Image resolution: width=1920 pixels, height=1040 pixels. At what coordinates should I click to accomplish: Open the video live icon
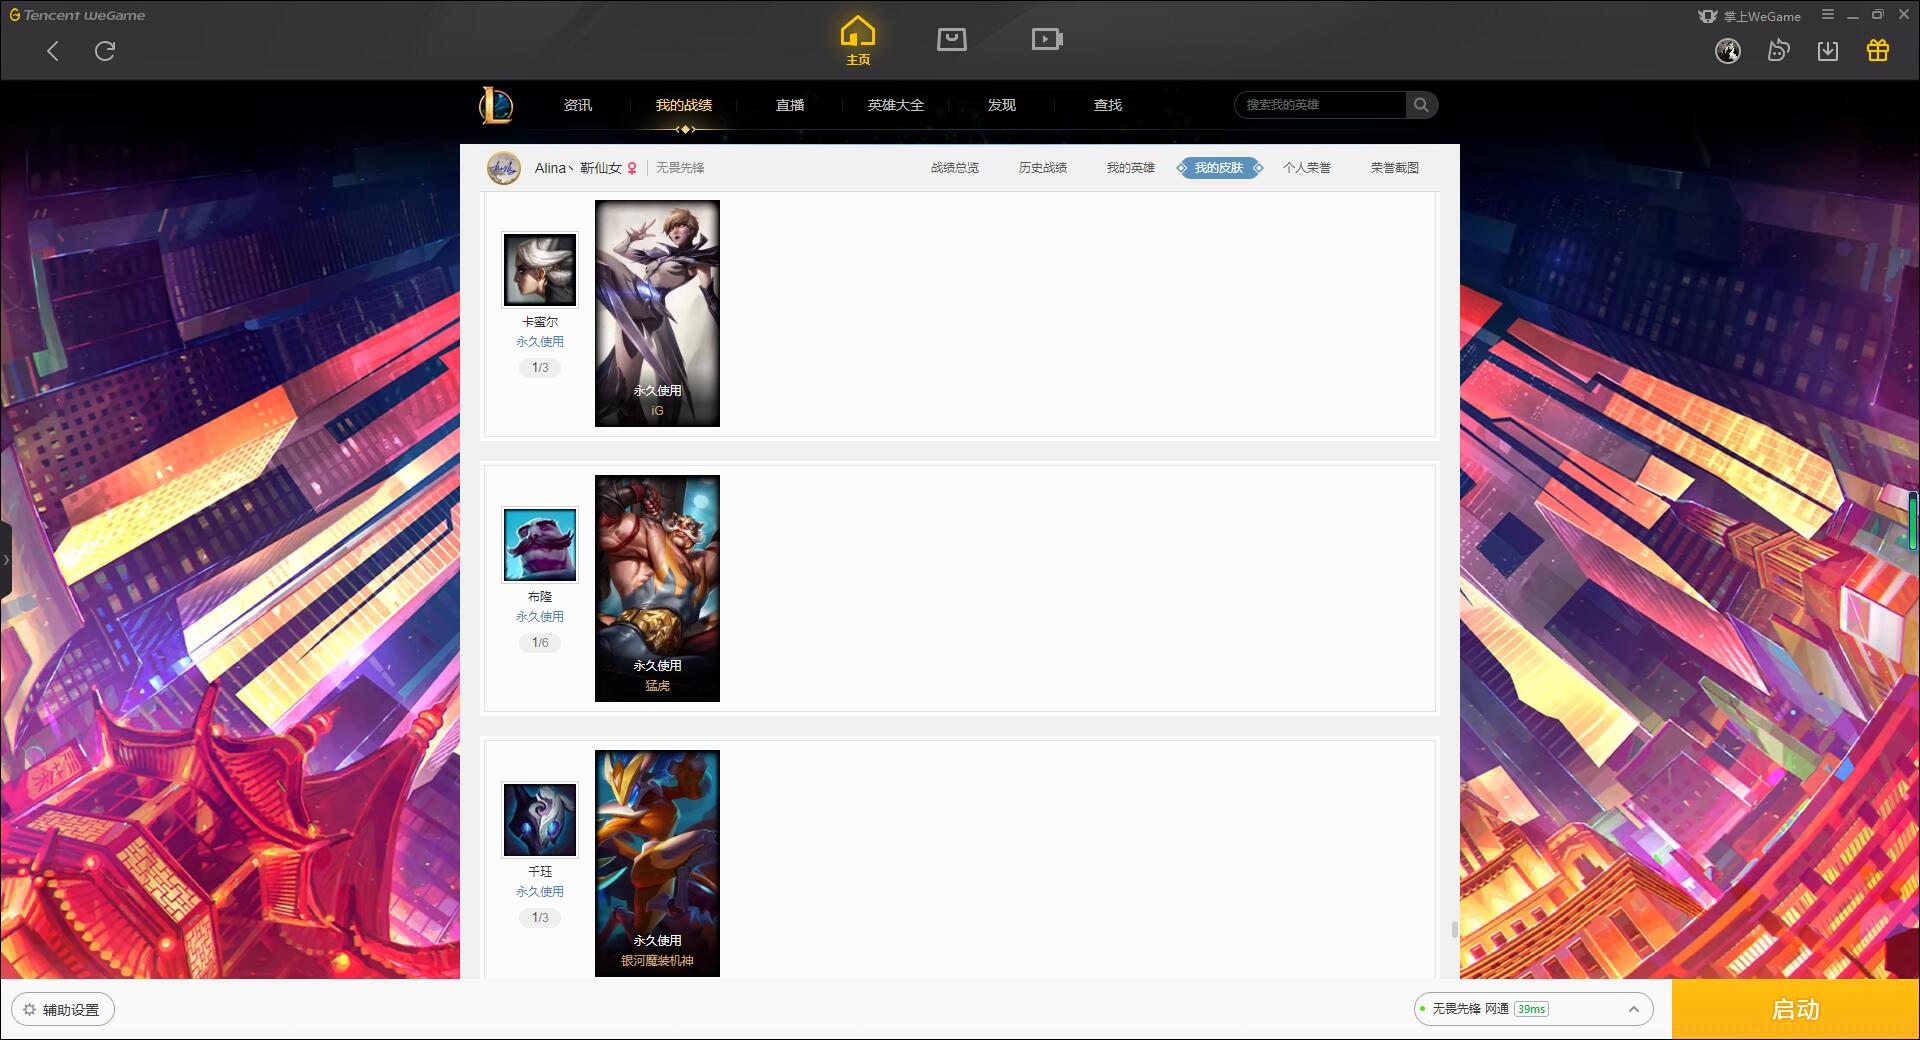pos(1047,39)
